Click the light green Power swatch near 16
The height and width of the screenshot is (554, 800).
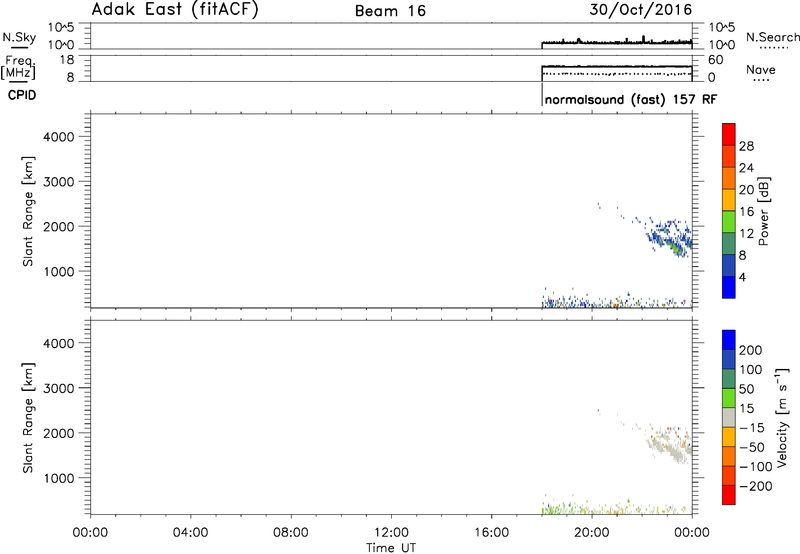click(x=729, y=221)
